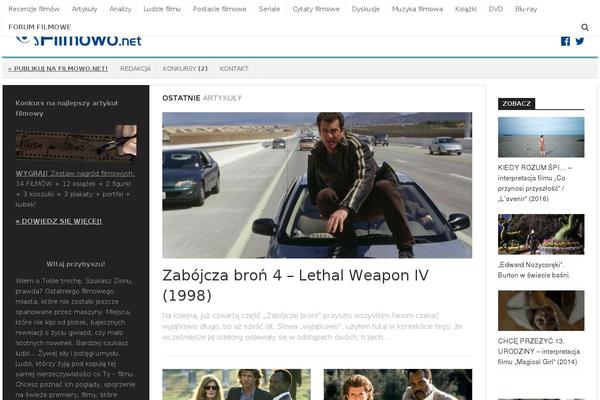Open Ludzie filmu menu item
Image resolution: width=600 pixels, height=400 pixels.
tap(162, 9)
